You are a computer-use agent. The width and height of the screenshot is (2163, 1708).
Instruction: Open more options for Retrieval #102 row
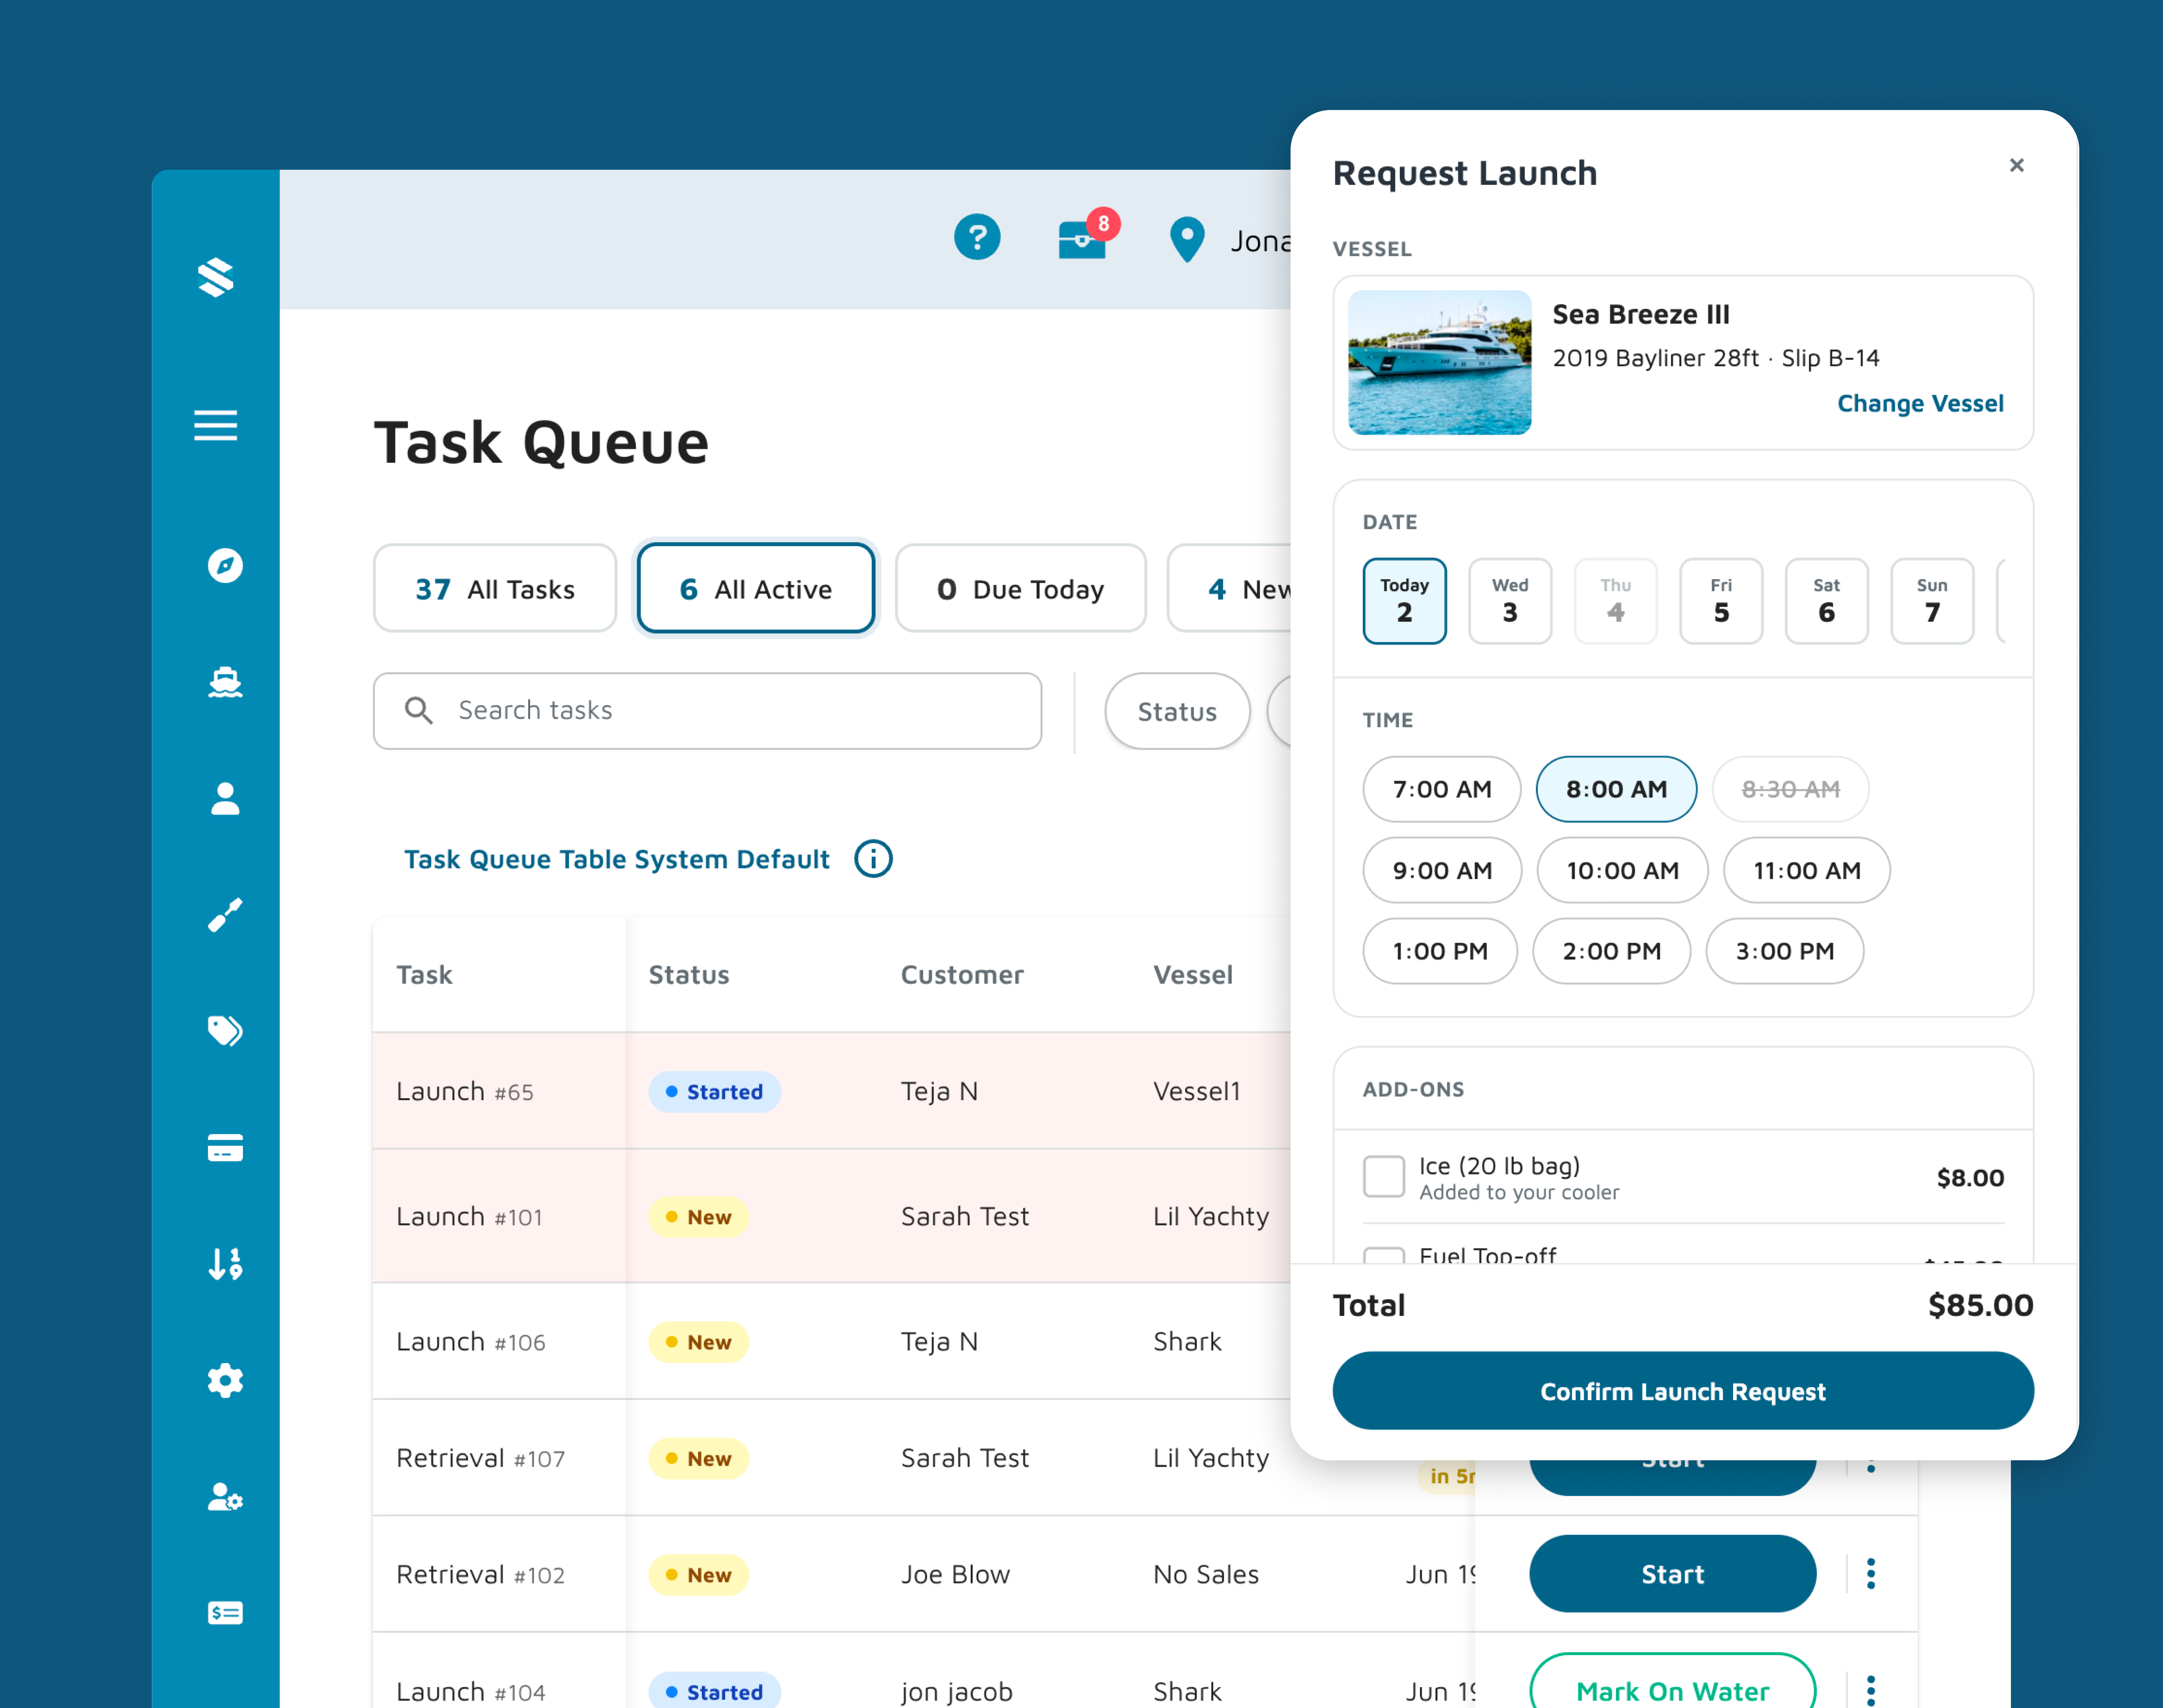(1871, 1574)
